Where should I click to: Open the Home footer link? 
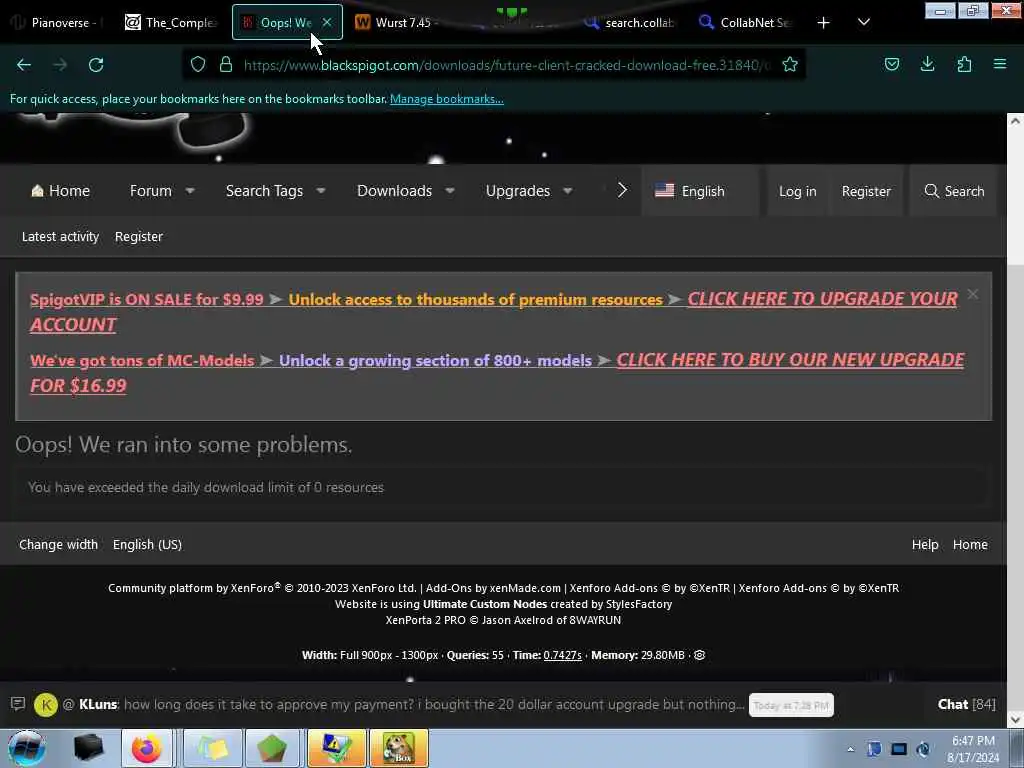click(970, 545)
